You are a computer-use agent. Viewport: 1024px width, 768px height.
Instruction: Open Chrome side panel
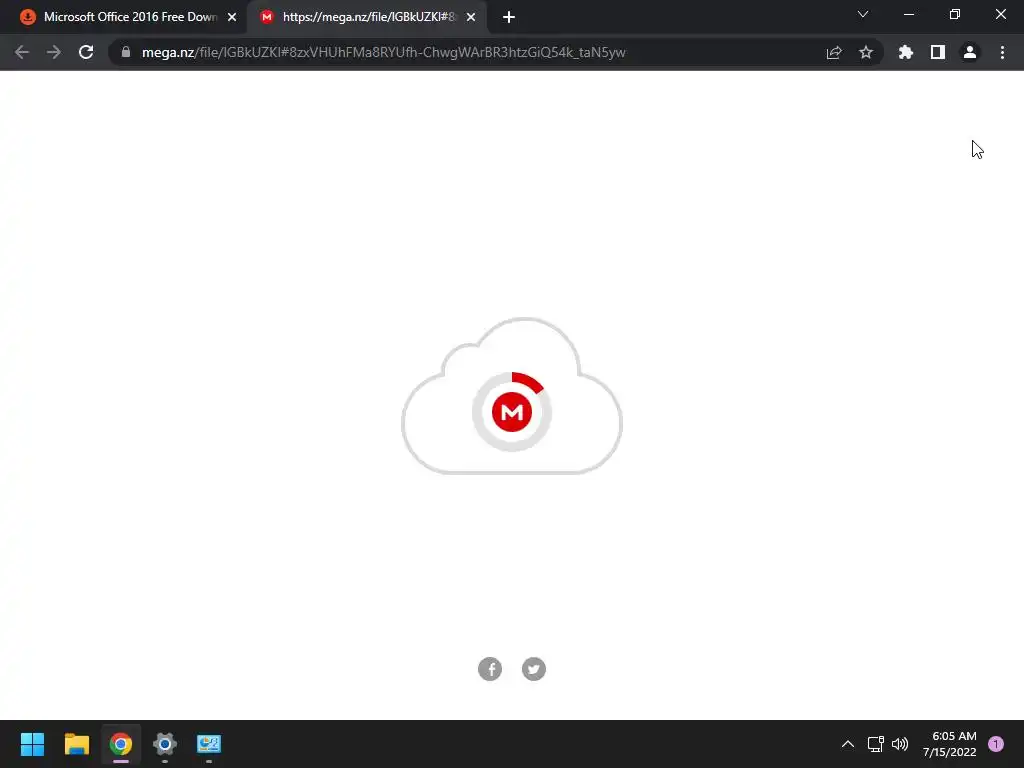[938, 52]
